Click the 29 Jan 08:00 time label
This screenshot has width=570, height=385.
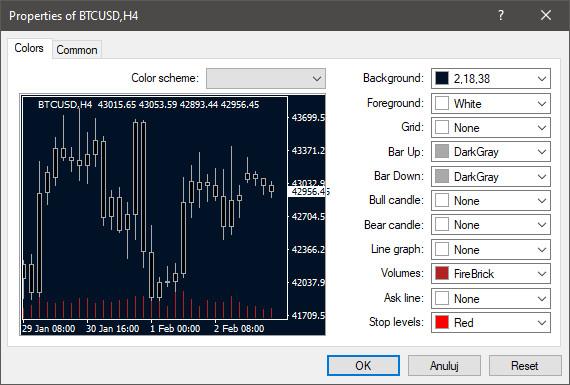pyautogui.click(x=48, y=329)
